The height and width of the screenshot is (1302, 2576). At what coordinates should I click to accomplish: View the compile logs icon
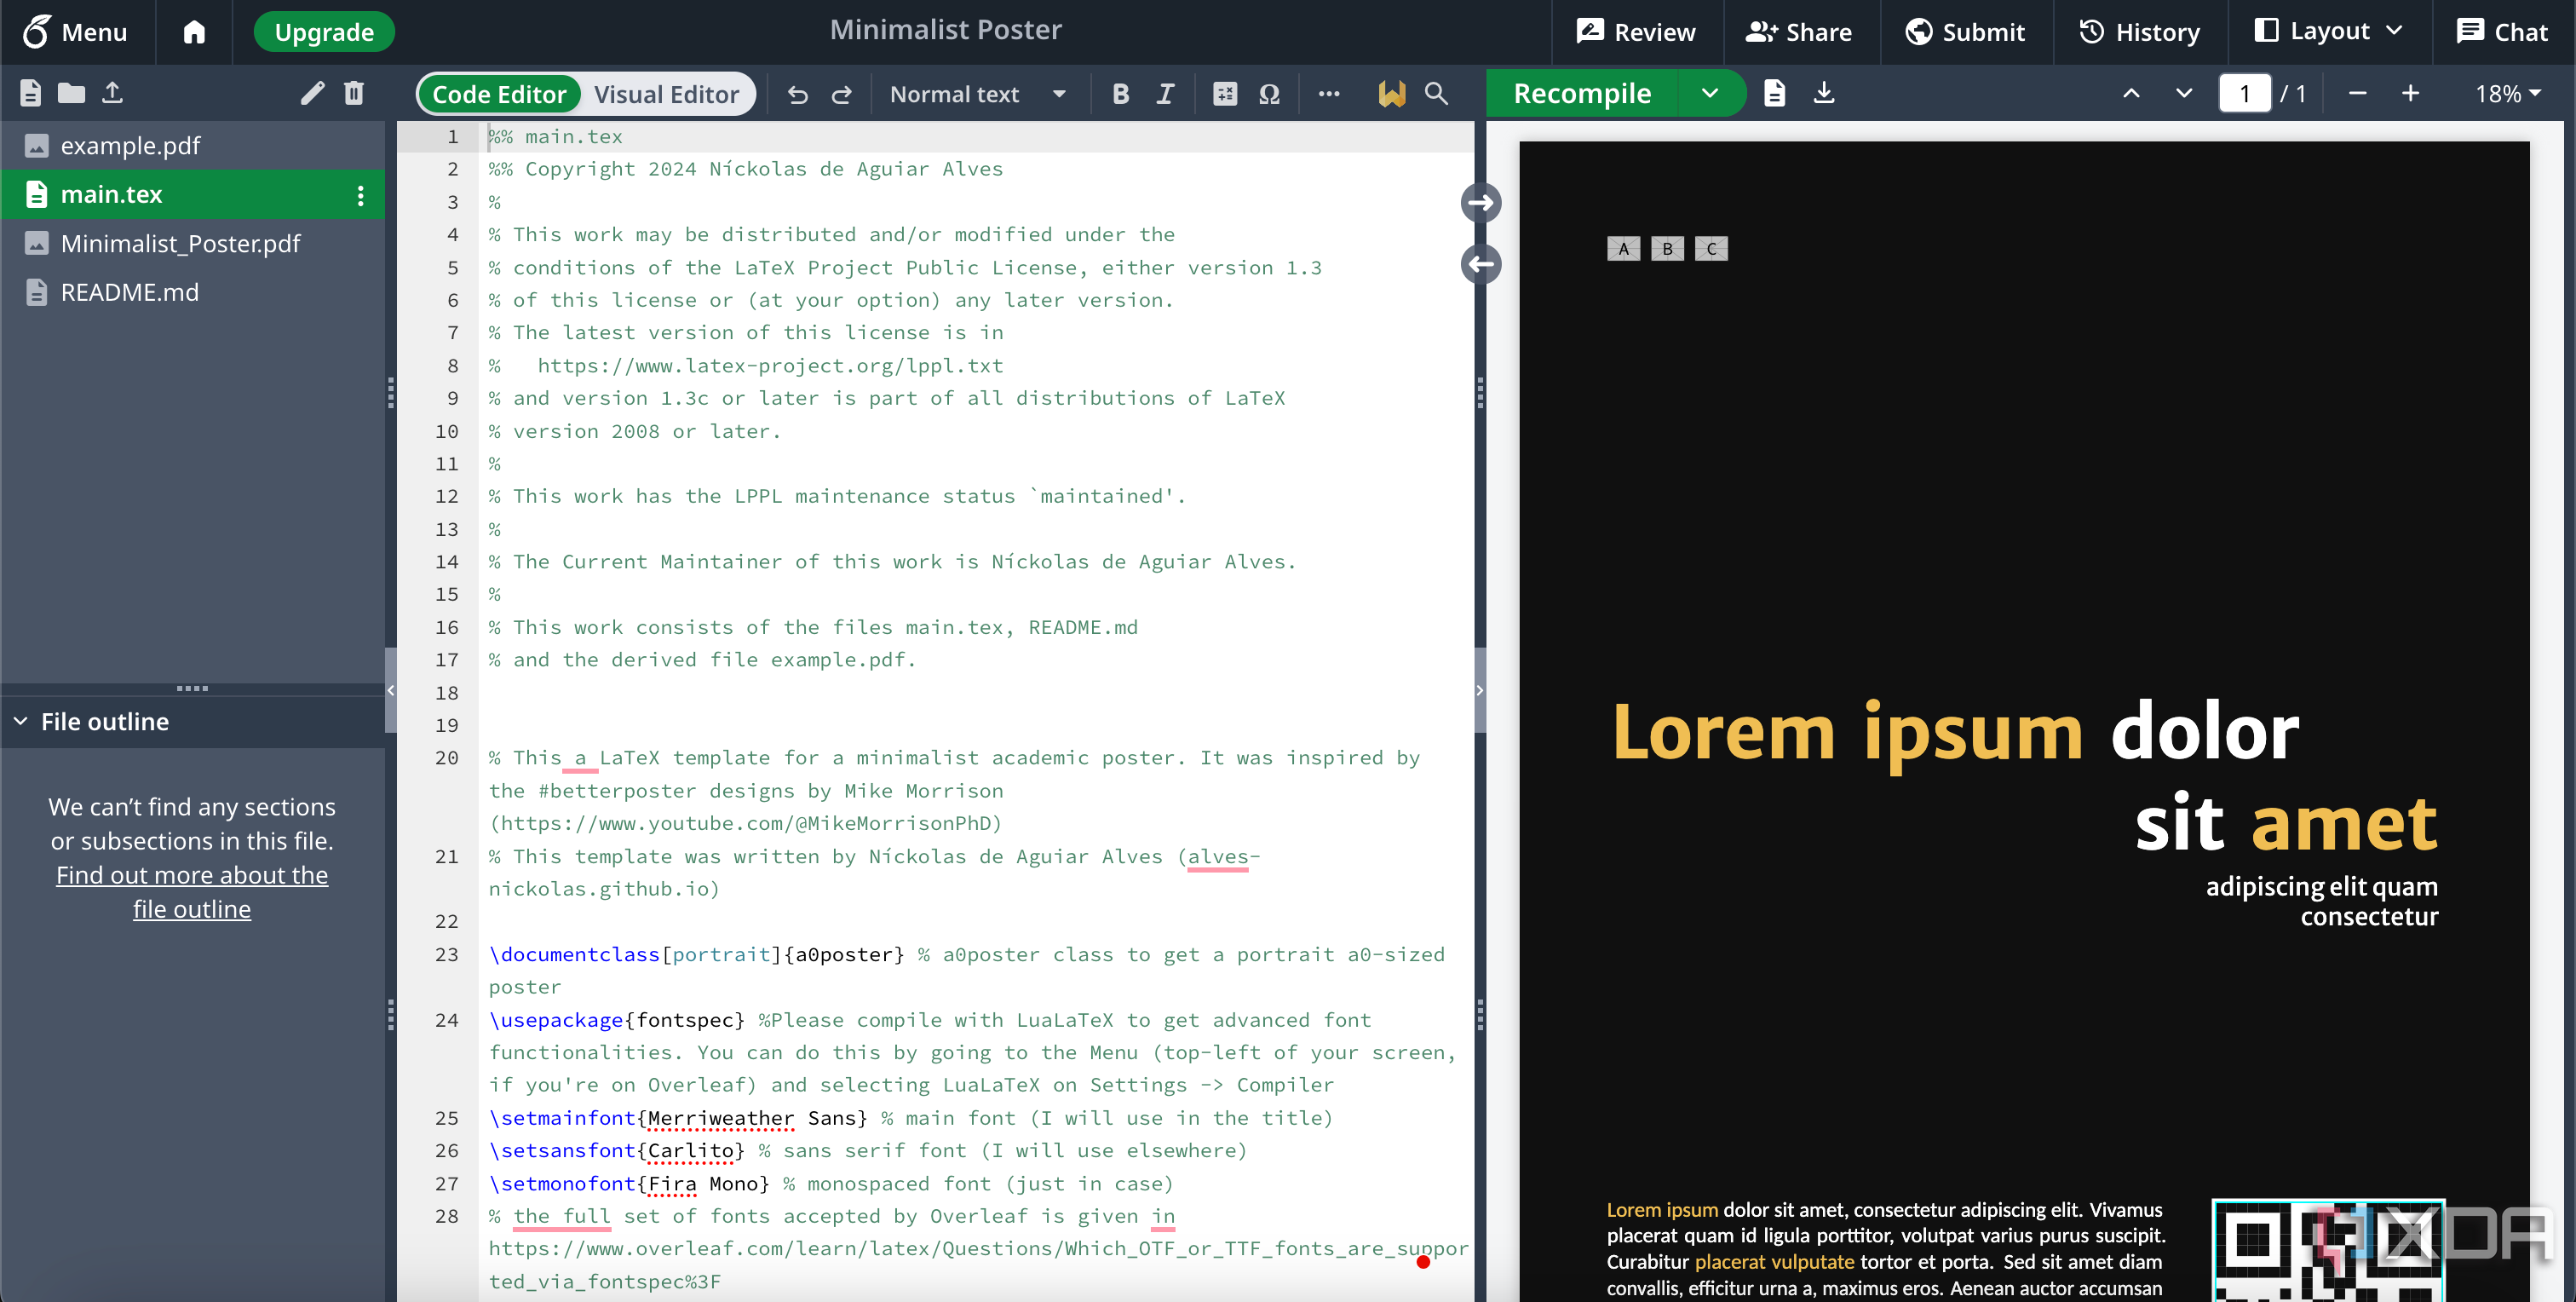[x=1774, y=92]
